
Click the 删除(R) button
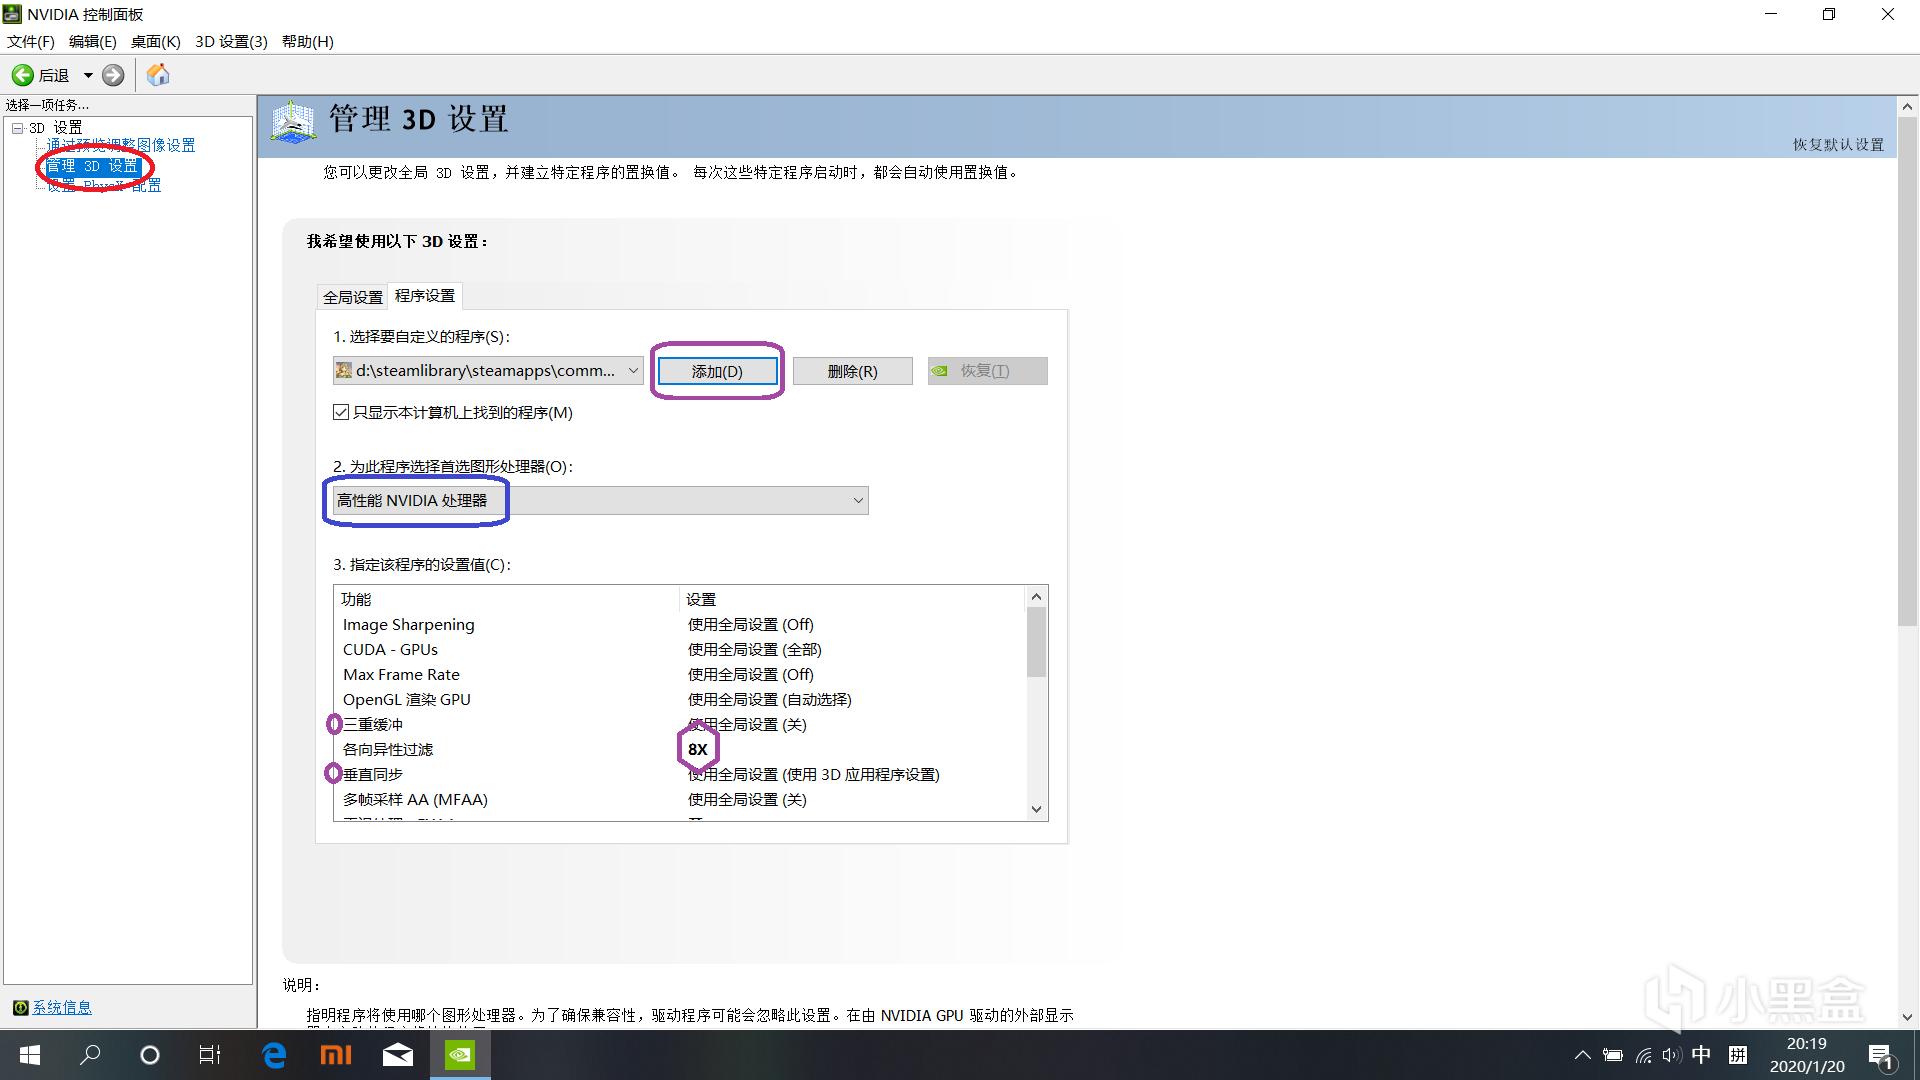click(x=852, y=371)
